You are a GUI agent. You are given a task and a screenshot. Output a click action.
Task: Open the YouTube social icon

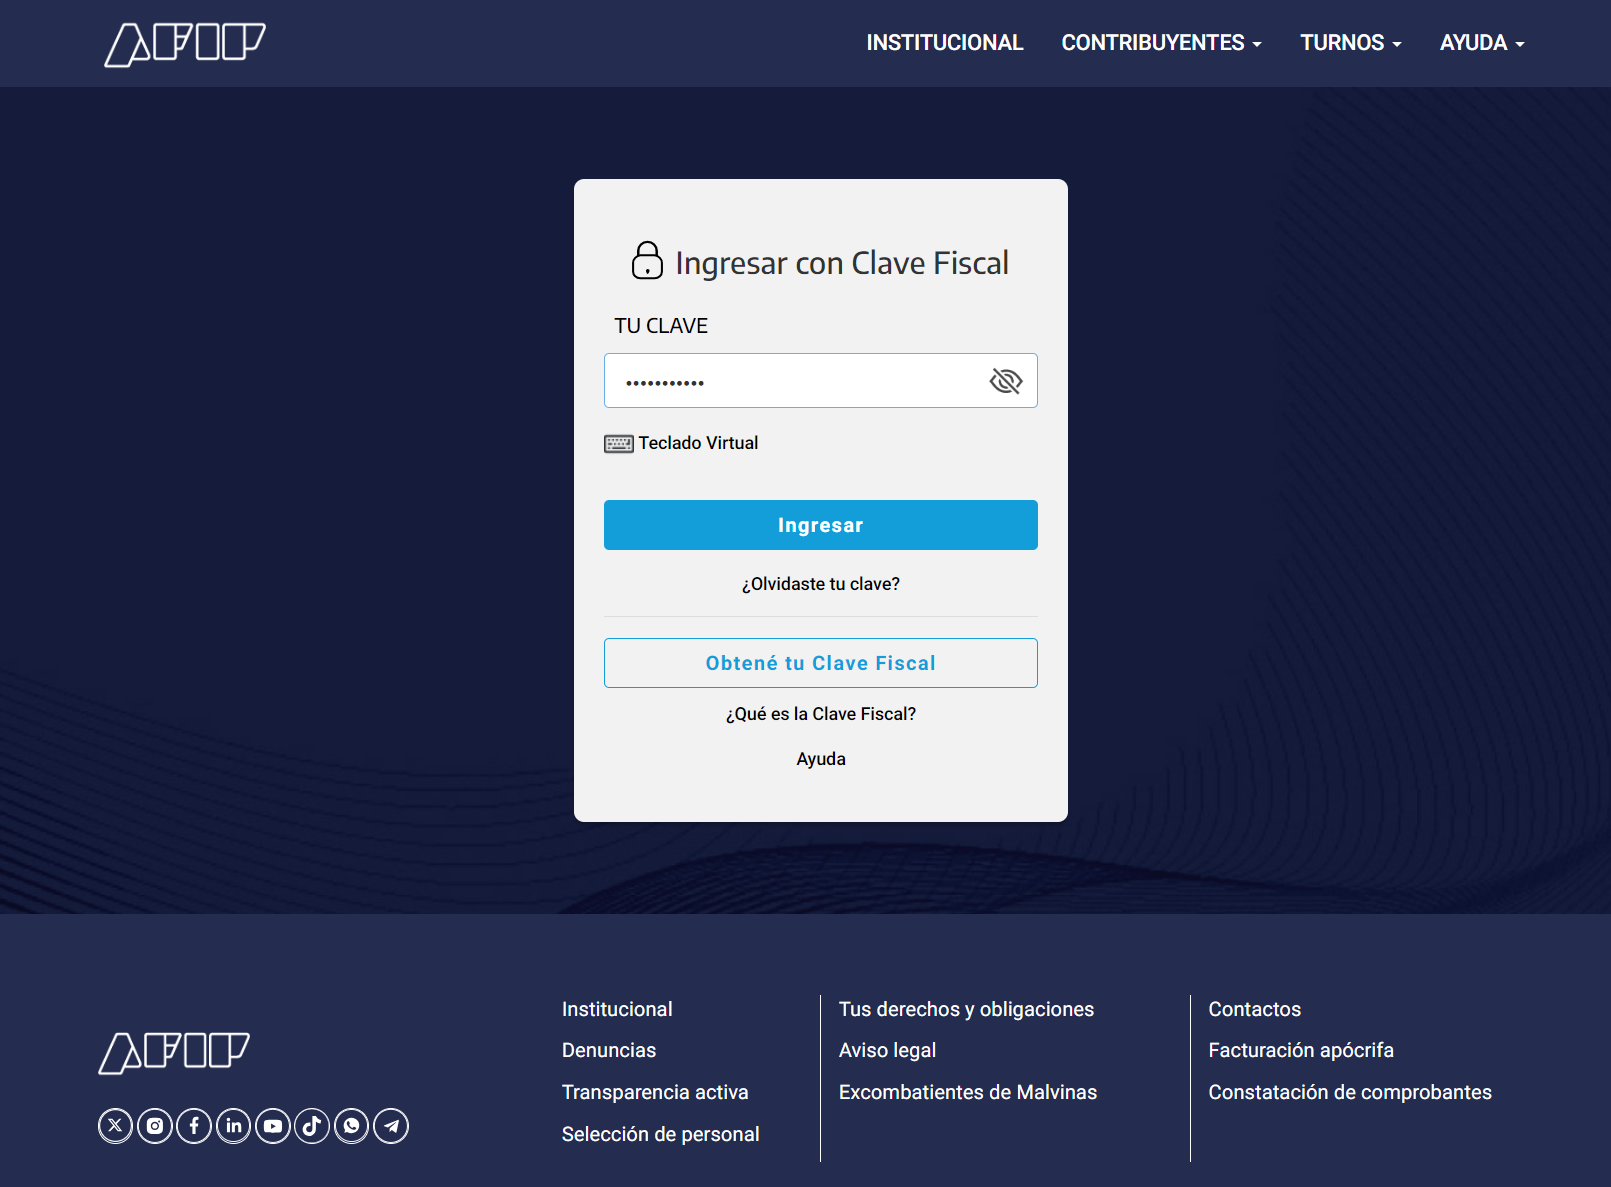[x=273, y=1126]
